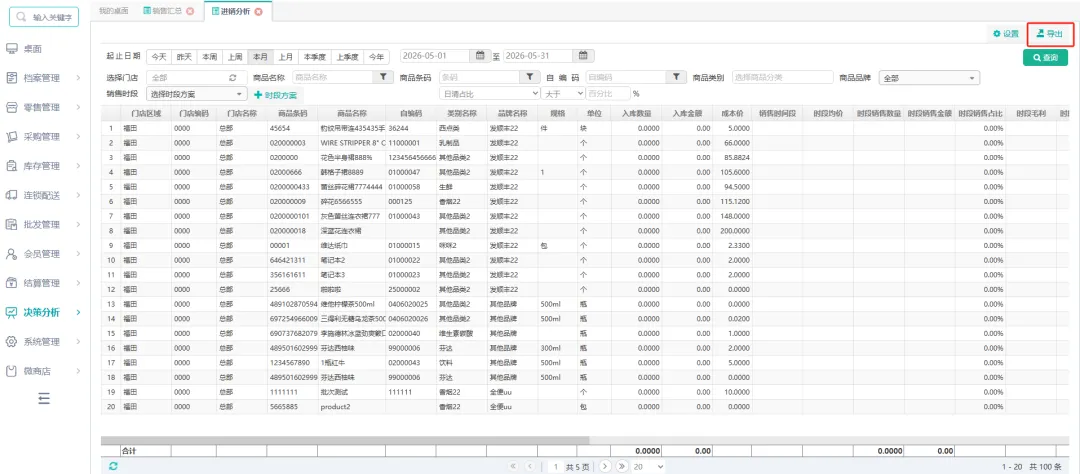Click the 导出 export button
The image size is (1080, 474).
tap(1050, 34)
